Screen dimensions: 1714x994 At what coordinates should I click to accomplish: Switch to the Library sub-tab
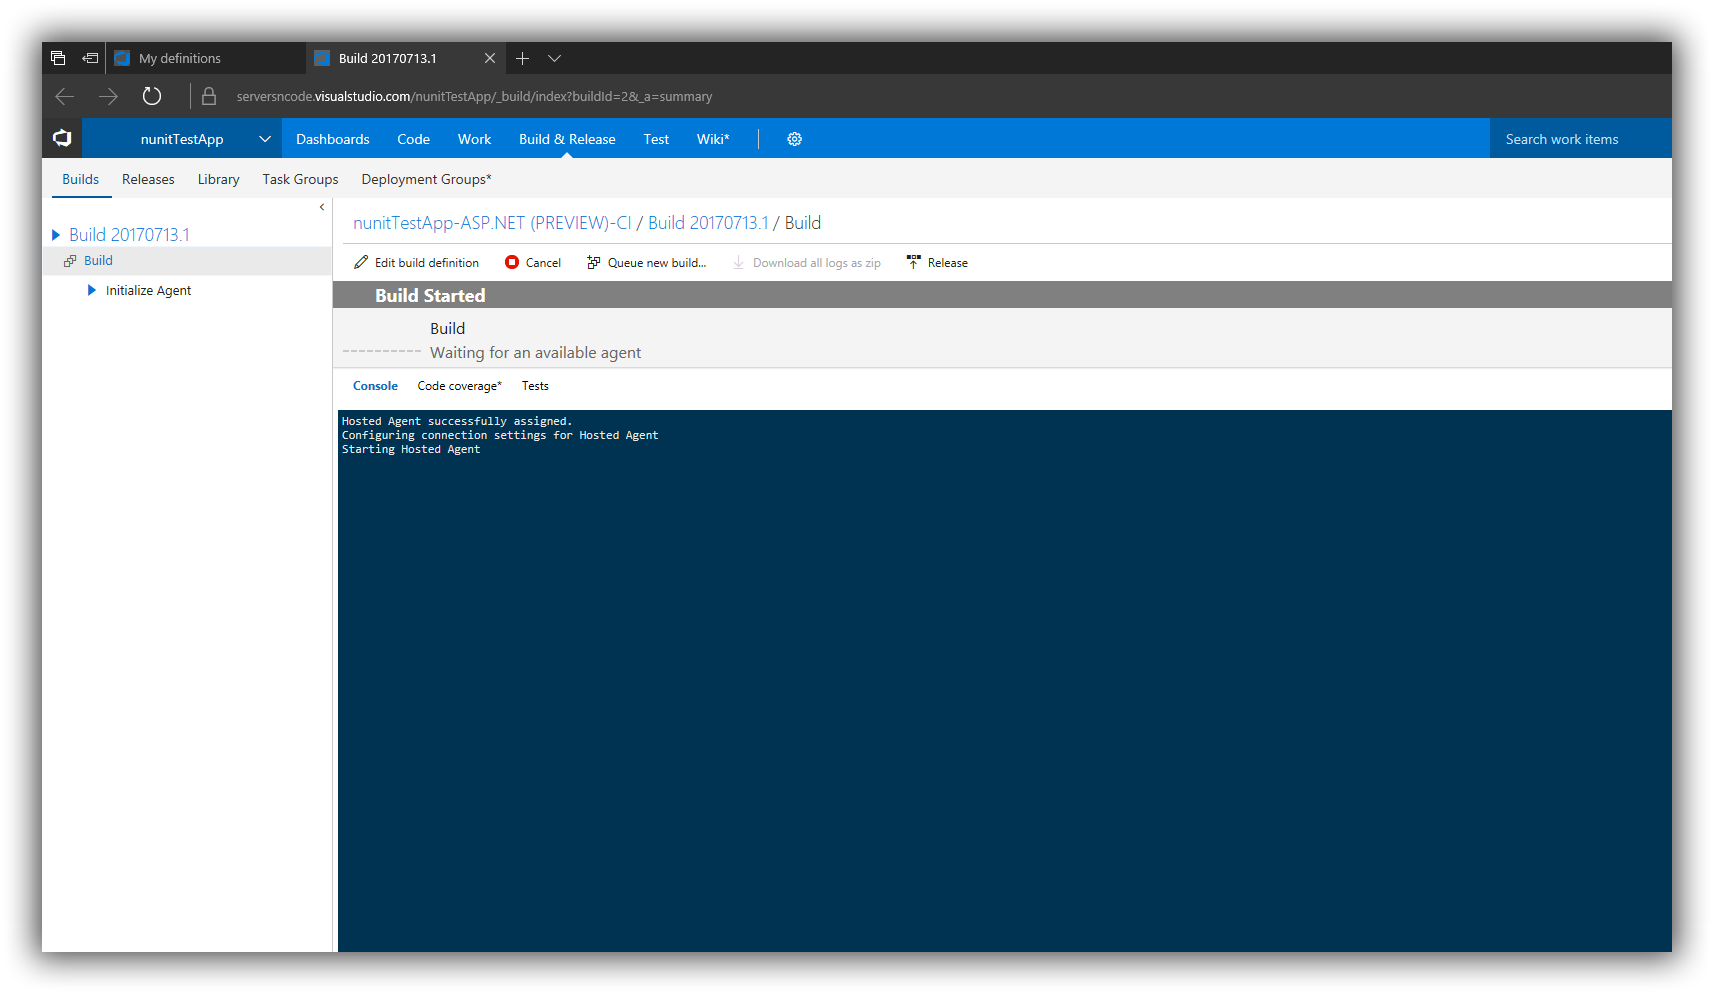(x=218, y=179)
